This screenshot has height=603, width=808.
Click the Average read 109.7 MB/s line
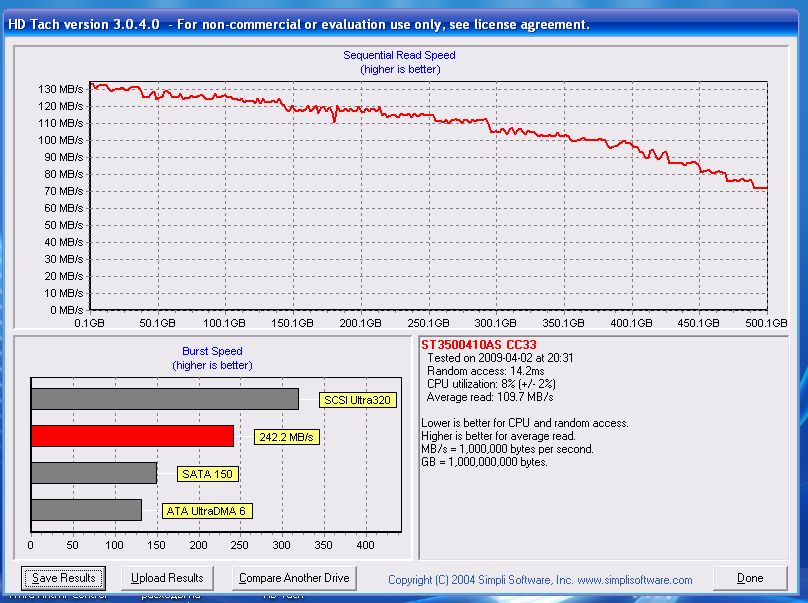coord(490,397)
